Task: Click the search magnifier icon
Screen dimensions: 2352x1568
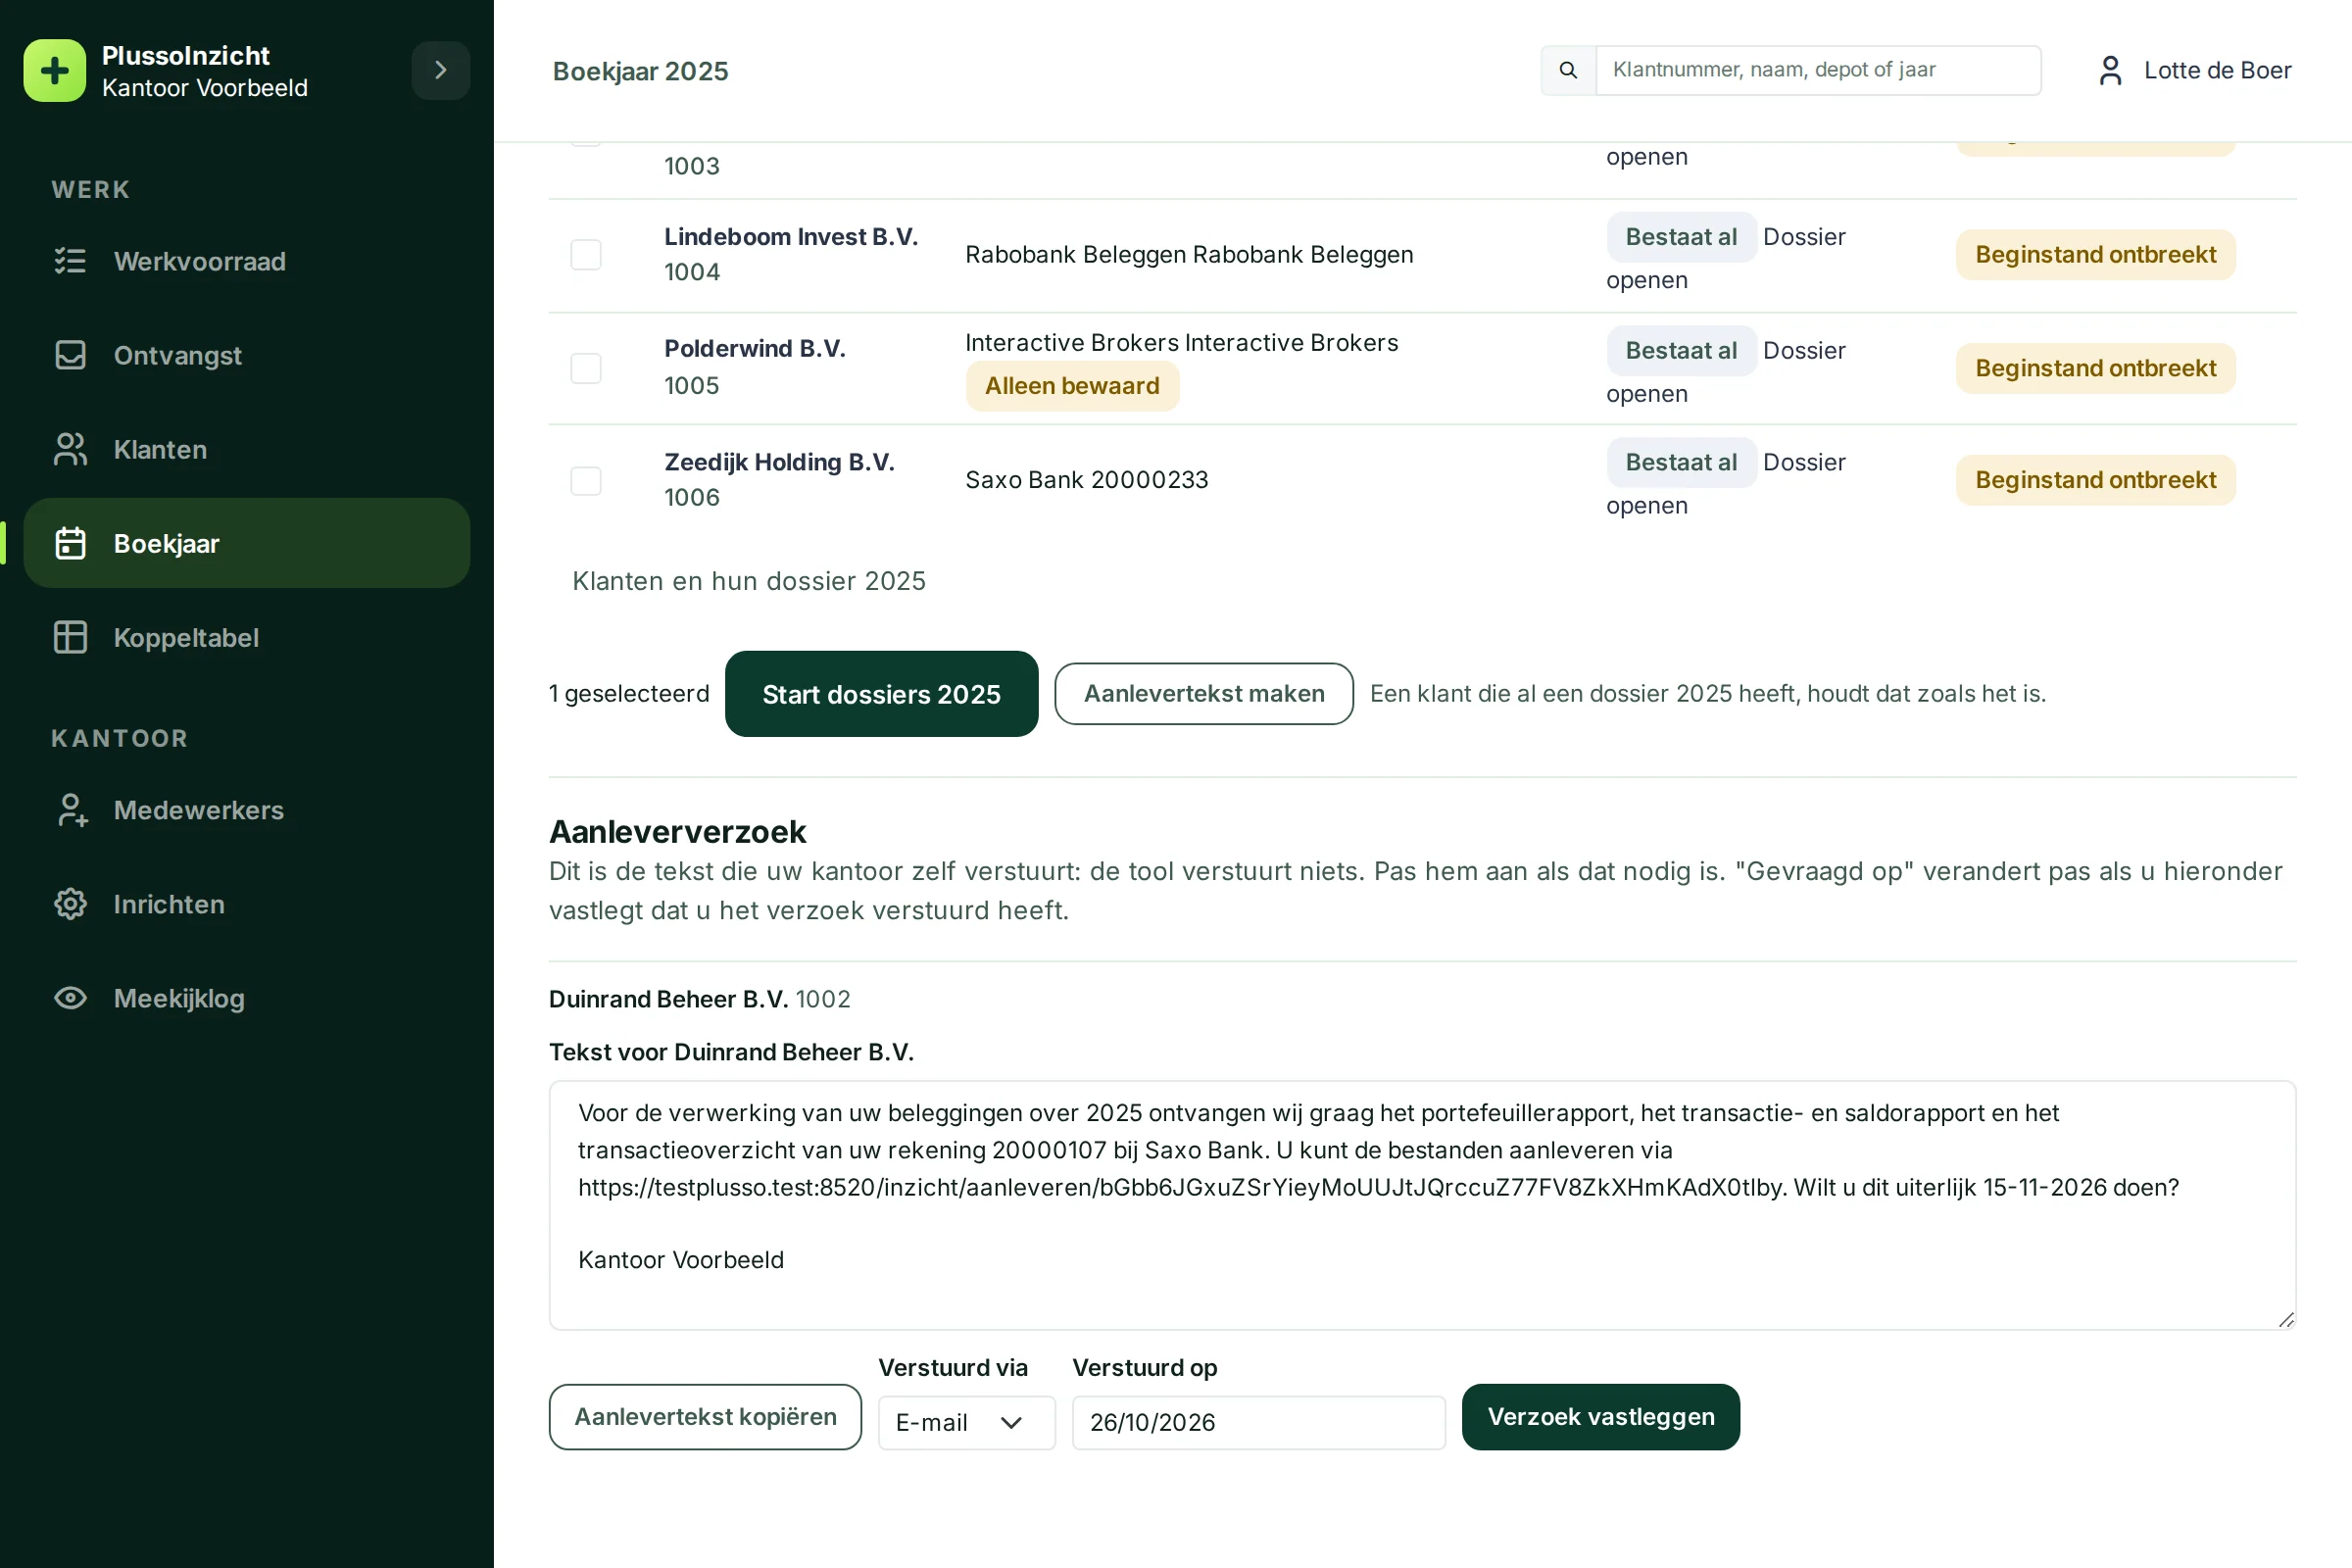Action: click(x=1568, y=70)
